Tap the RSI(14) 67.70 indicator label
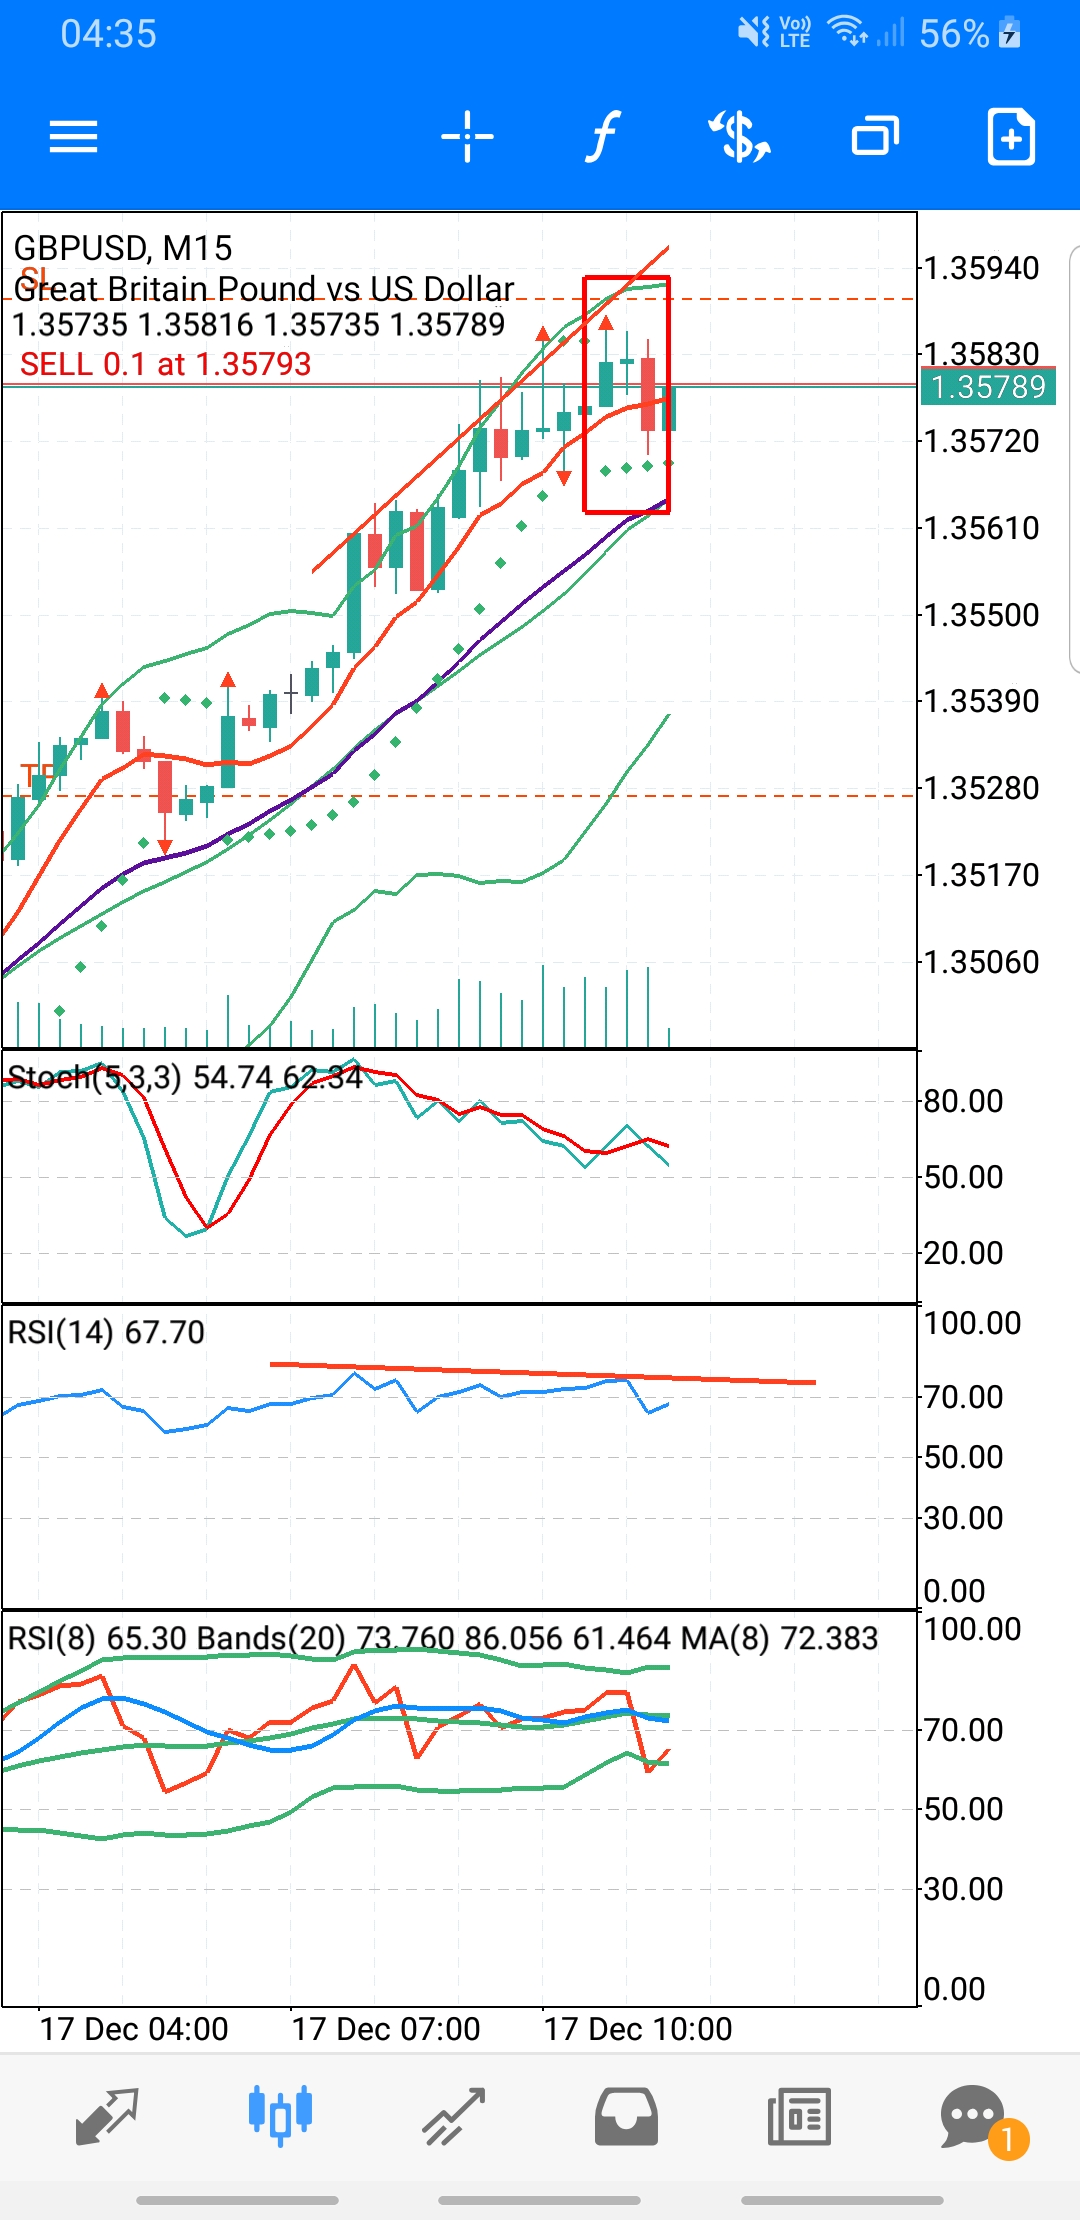Screen dimensions: 1080x2220 pos(106,1332)
